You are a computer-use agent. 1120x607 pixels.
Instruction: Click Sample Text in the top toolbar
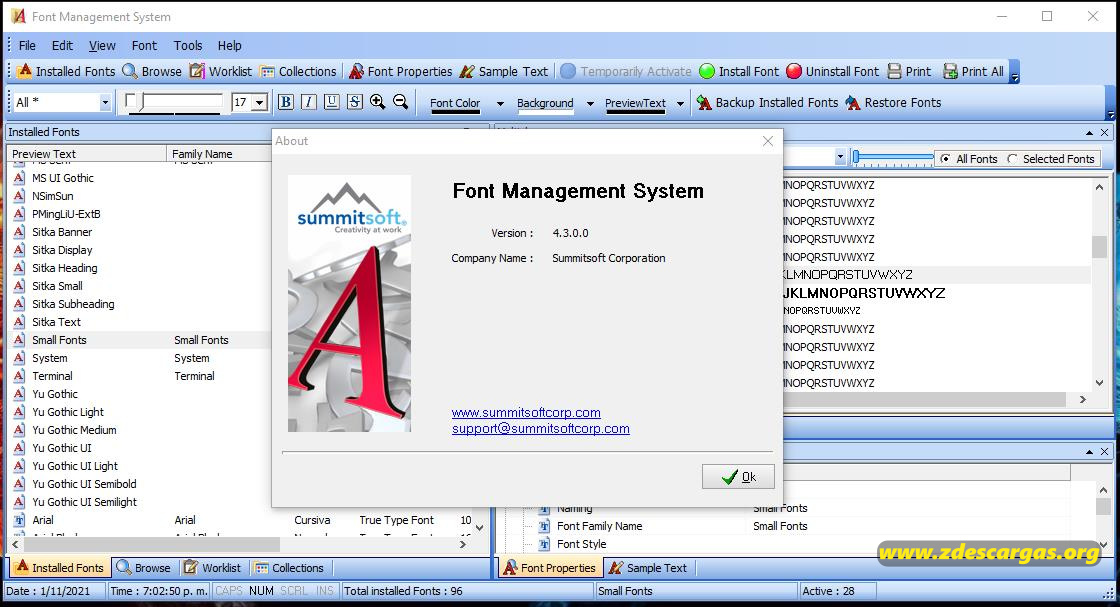(x=504, y=71)
